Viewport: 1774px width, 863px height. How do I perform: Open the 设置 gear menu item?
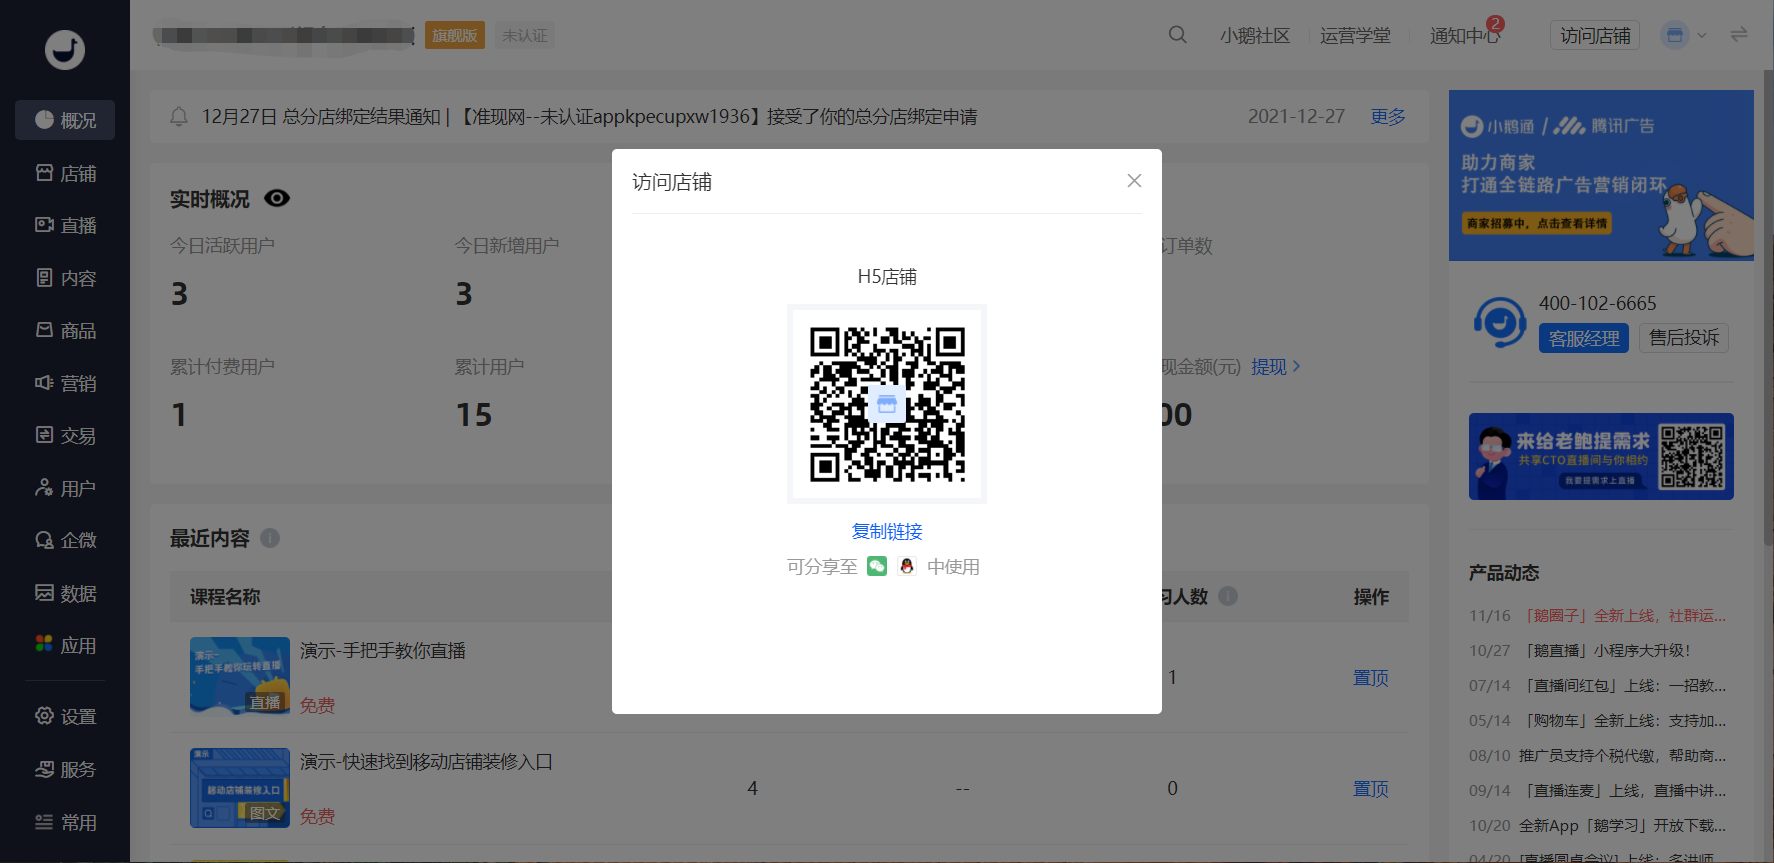tap(66, 716)
